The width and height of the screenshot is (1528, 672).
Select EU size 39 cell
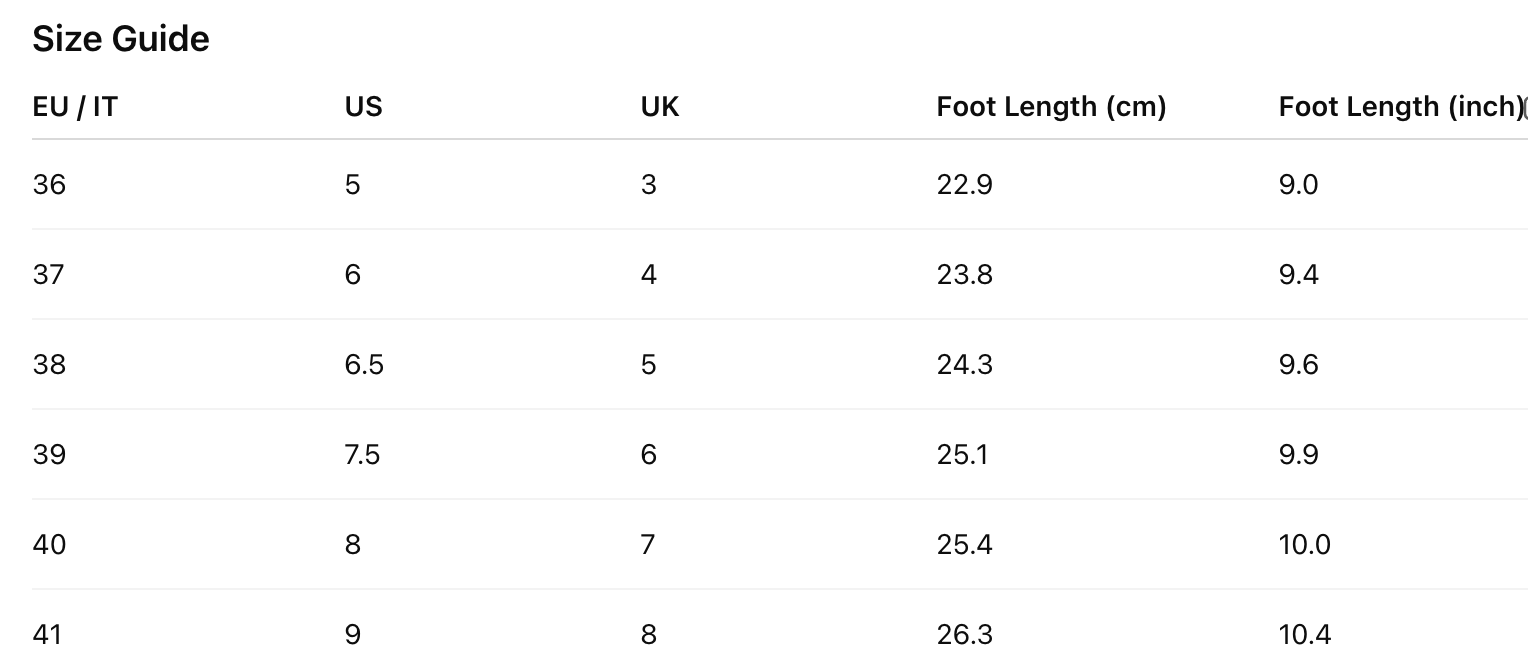click(49, 454)
